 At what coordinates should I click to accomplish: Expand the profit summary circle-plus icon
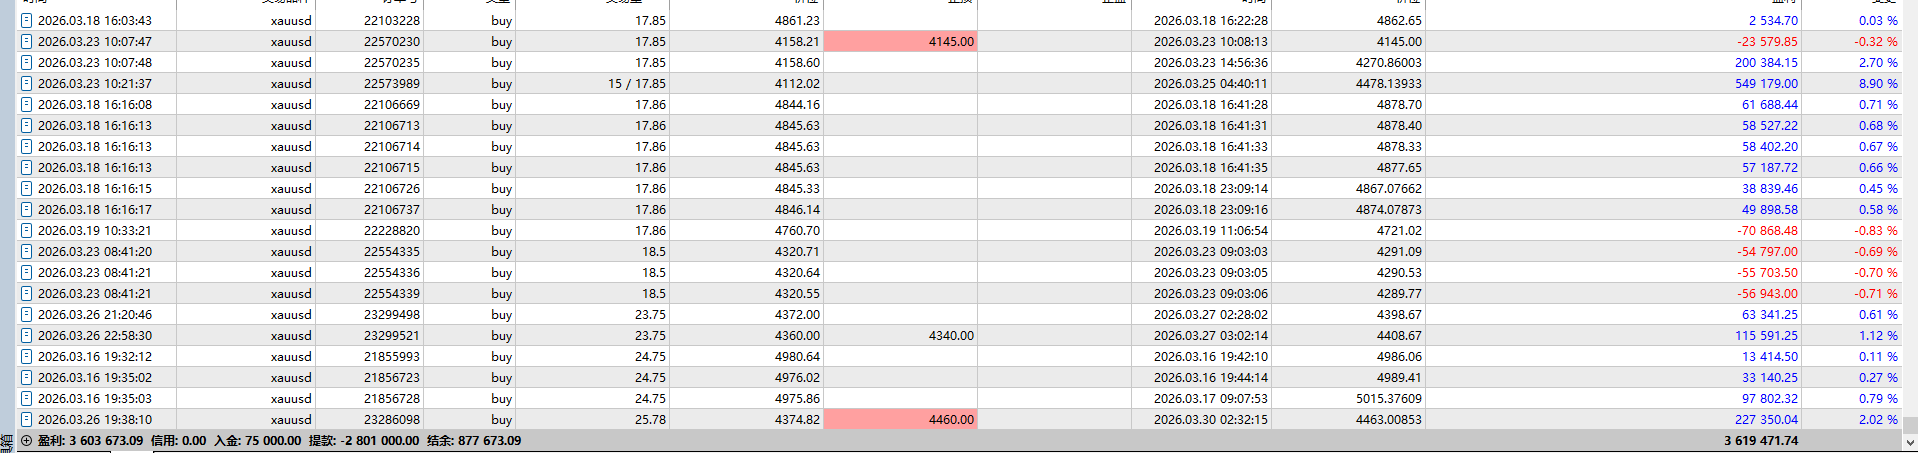click(x=26, y=440)
